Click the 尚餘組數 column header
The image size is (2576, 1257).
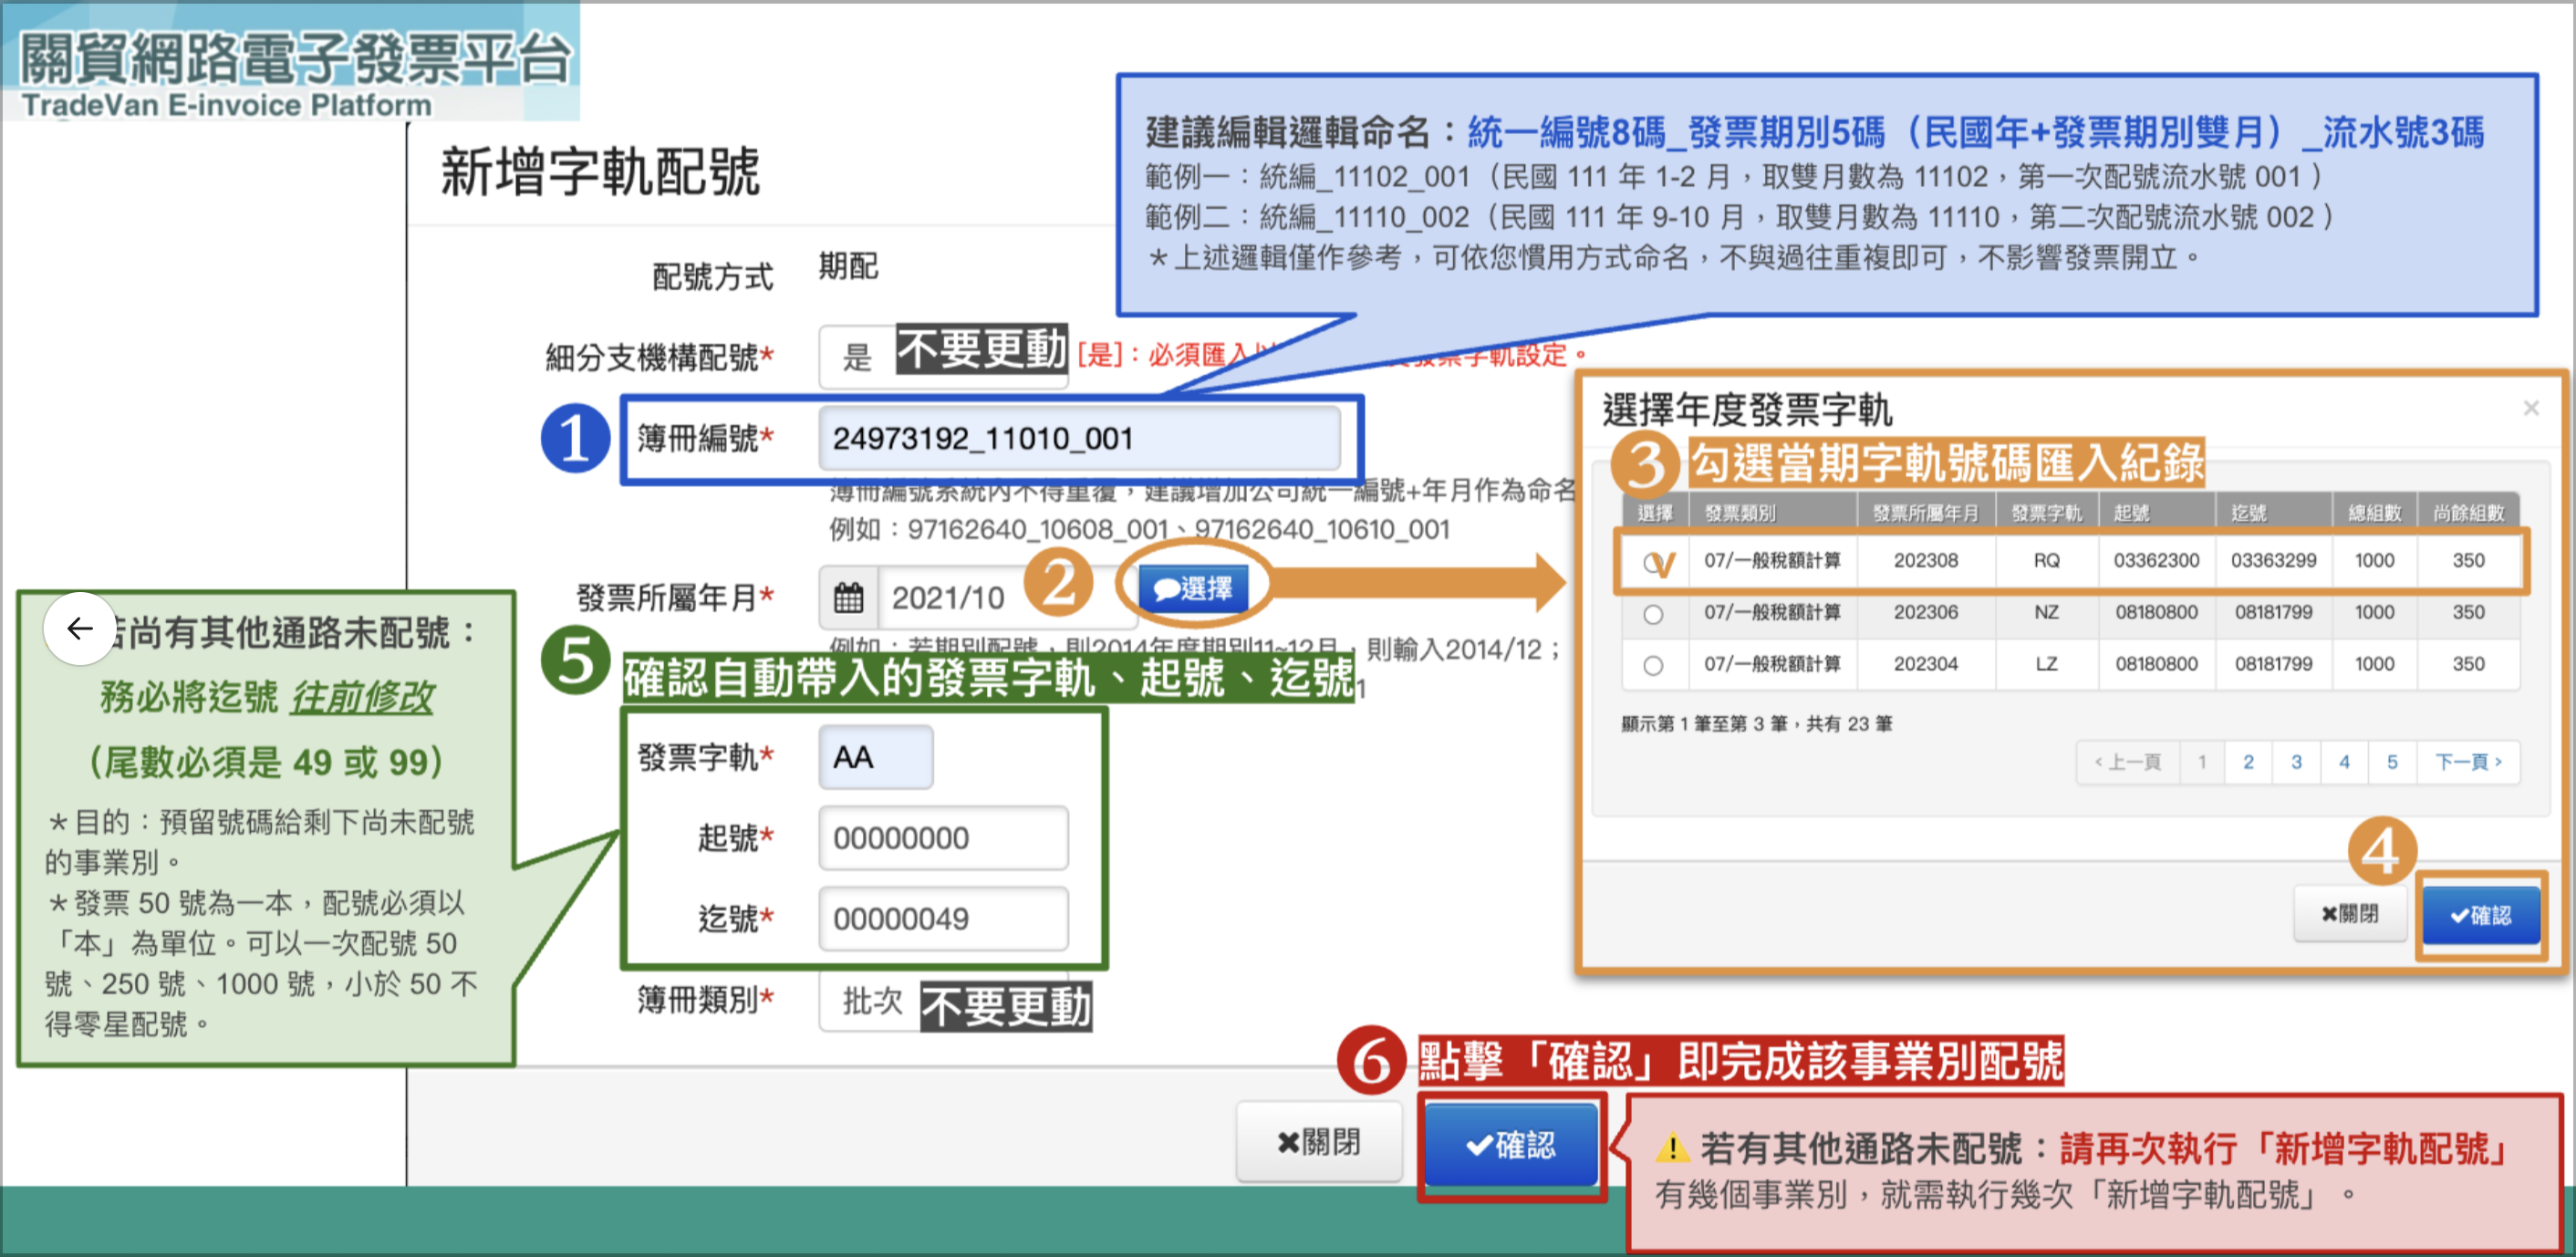click(x=2468, y=513)
